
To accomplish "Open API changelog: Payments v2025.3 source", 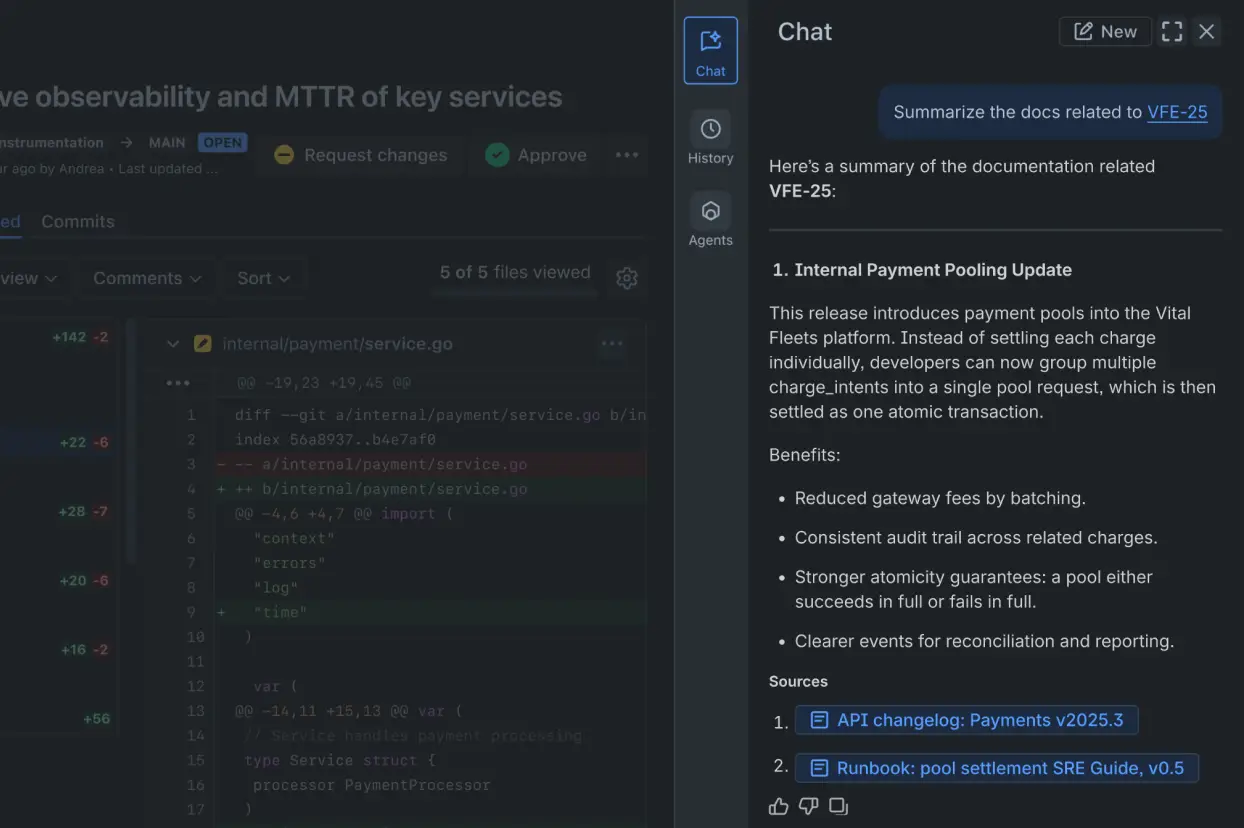I will click(966, 720).
